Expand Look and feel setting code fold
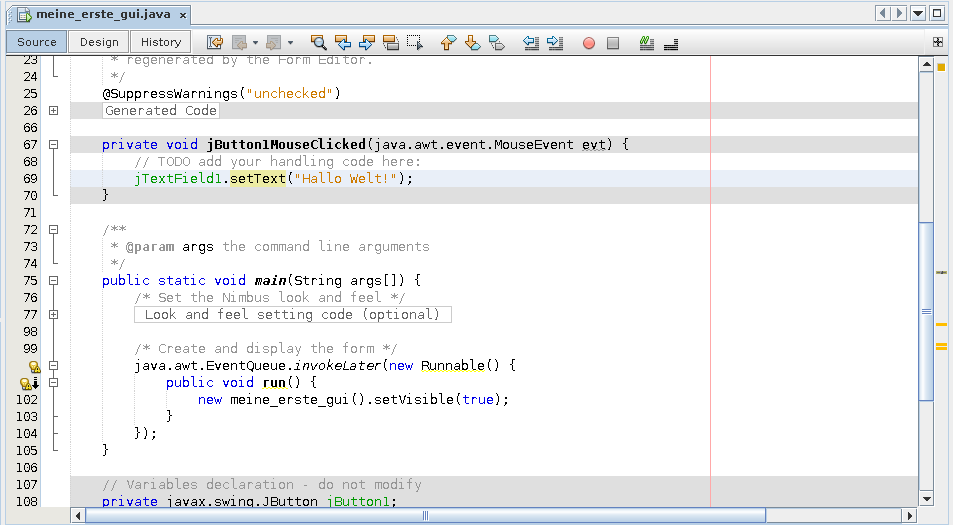 pos(53,314)
